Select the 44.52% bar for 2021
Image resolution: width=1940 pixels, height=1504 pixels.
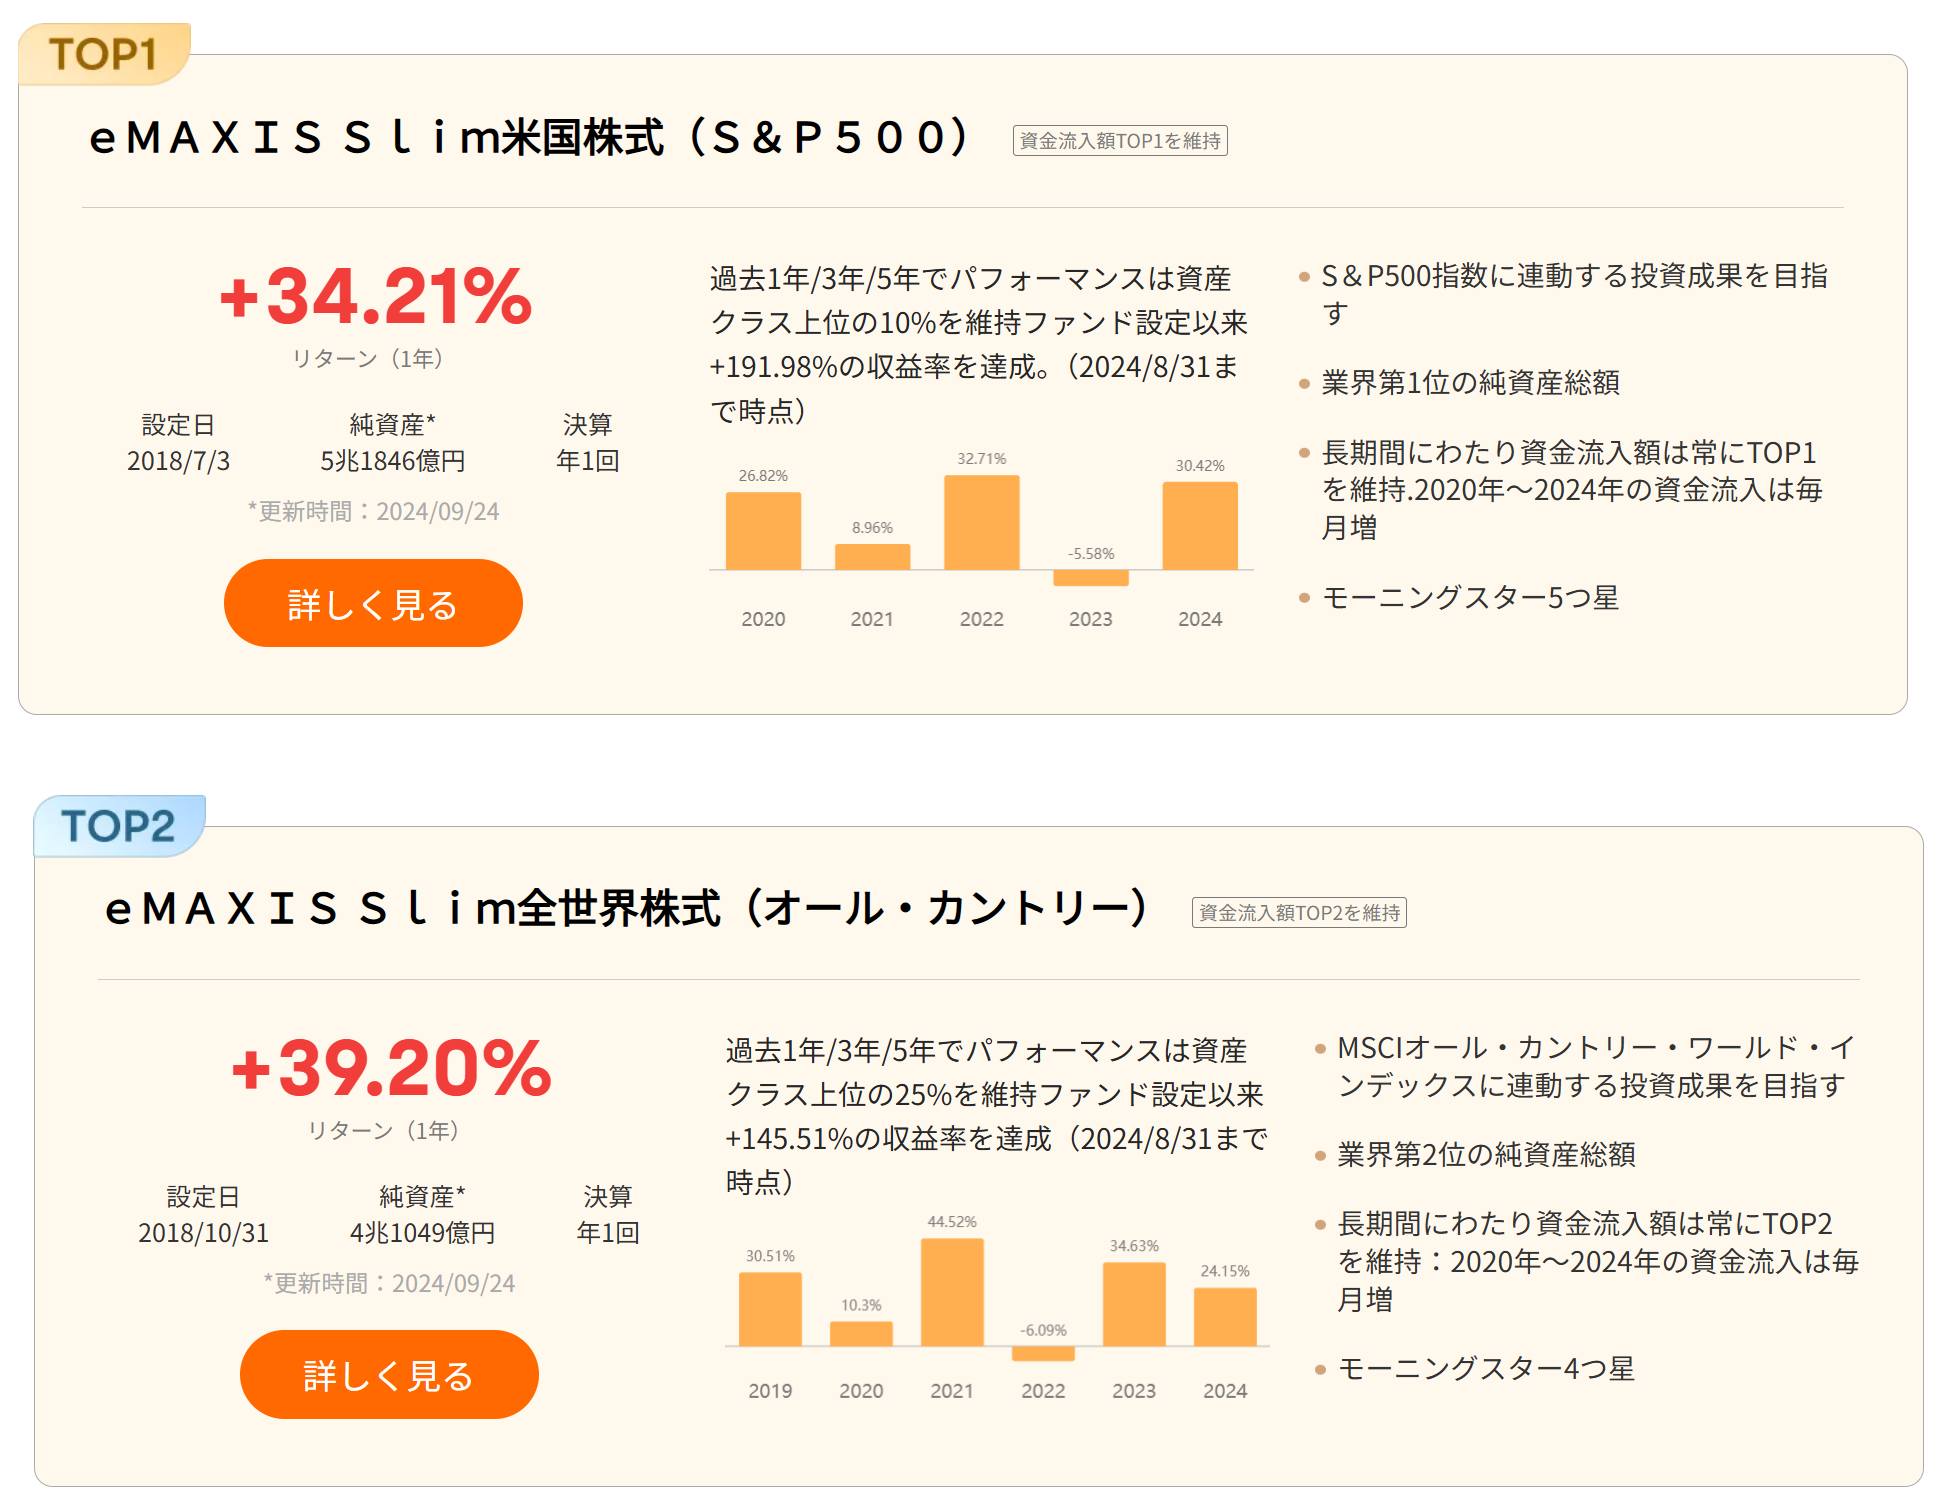pyautogui.click(x=952, y=1292)
